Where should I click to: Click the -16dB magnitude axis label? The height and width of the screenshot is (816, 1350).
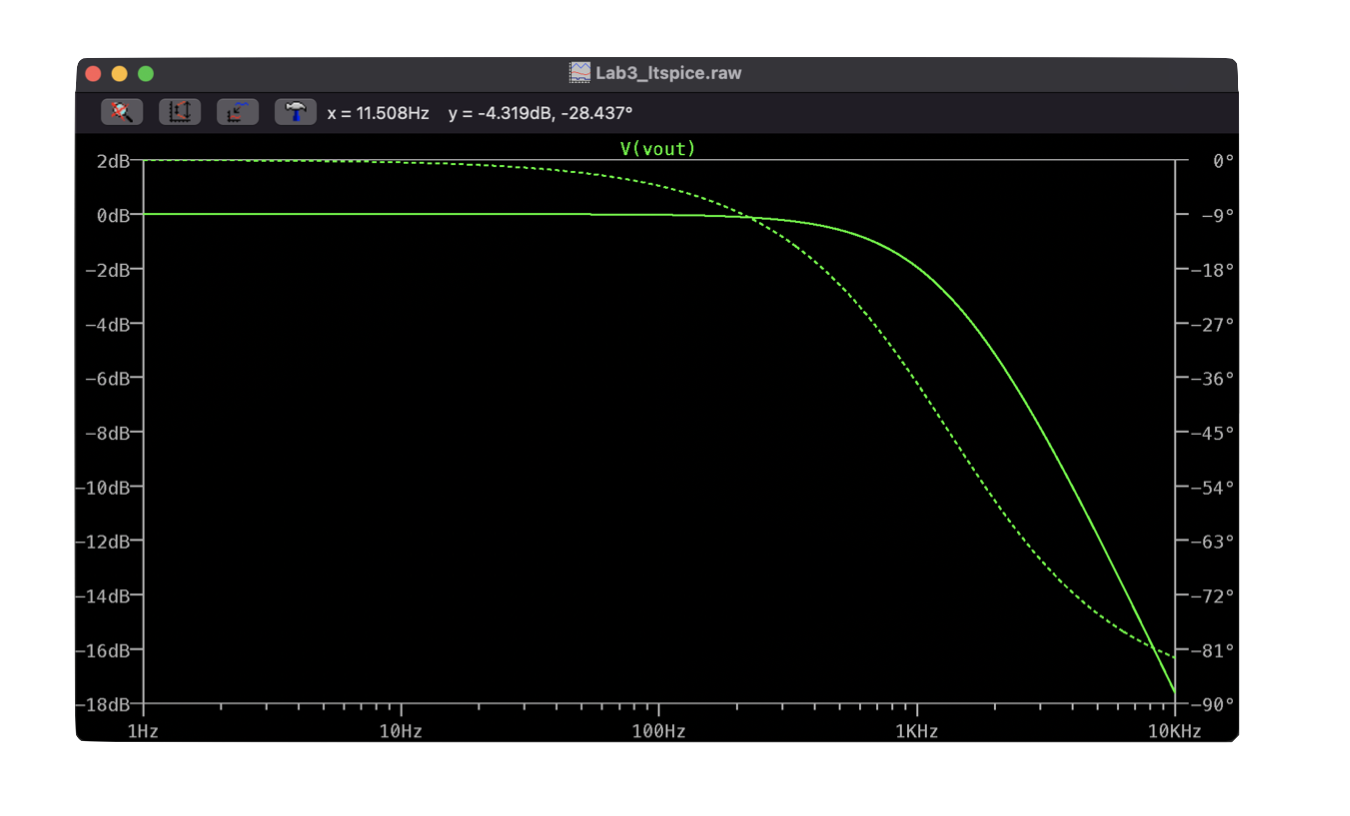104,650
